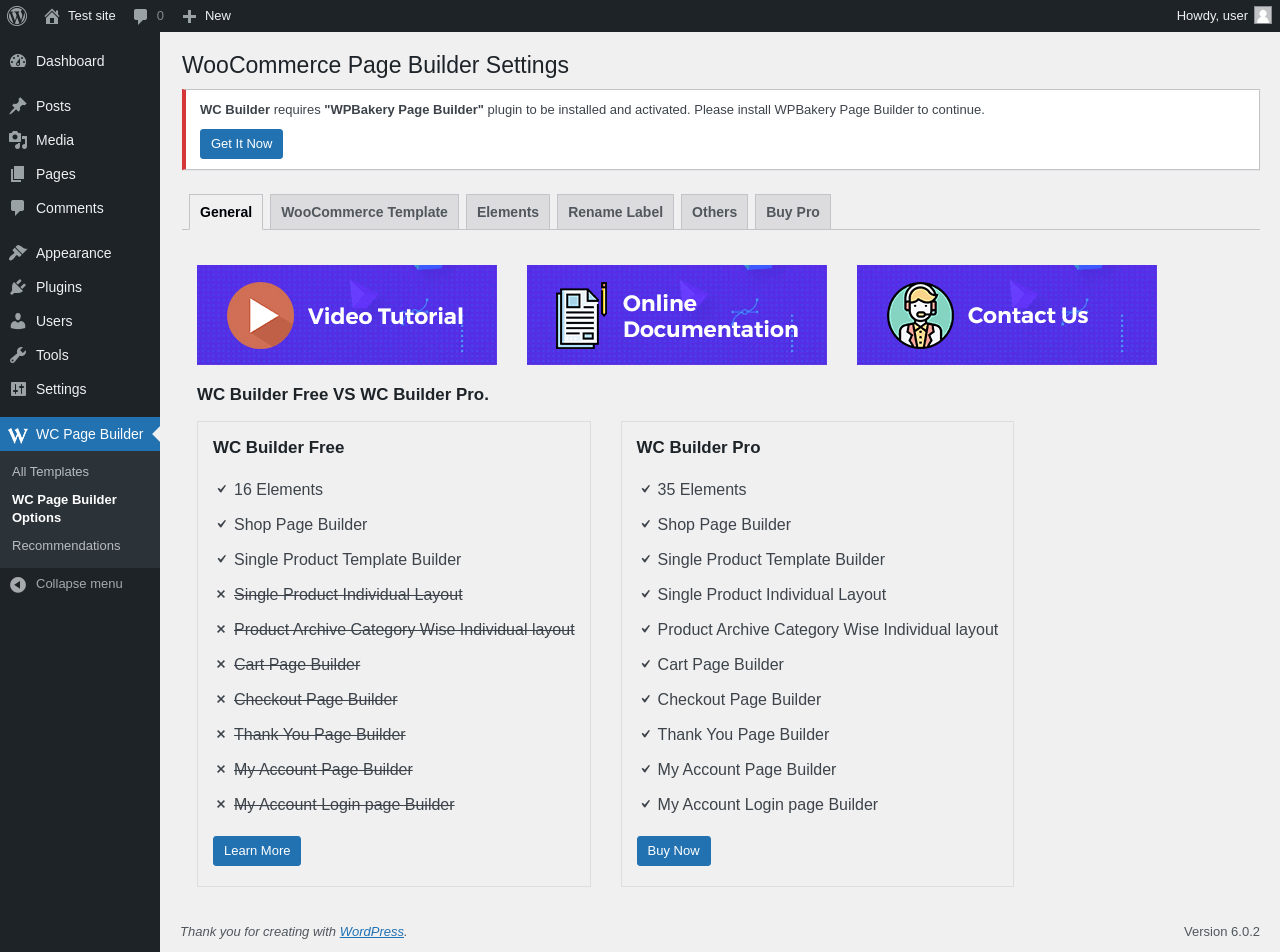Screen dimensions: 1280x952
Task: Click the play icon on Video Tutorial banner
Action: pos(260,315)
